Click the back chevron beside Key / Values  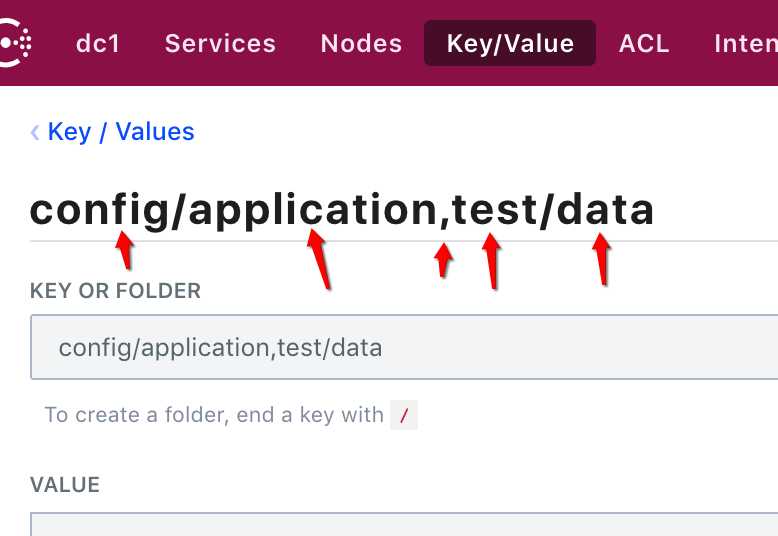point(35,132)
